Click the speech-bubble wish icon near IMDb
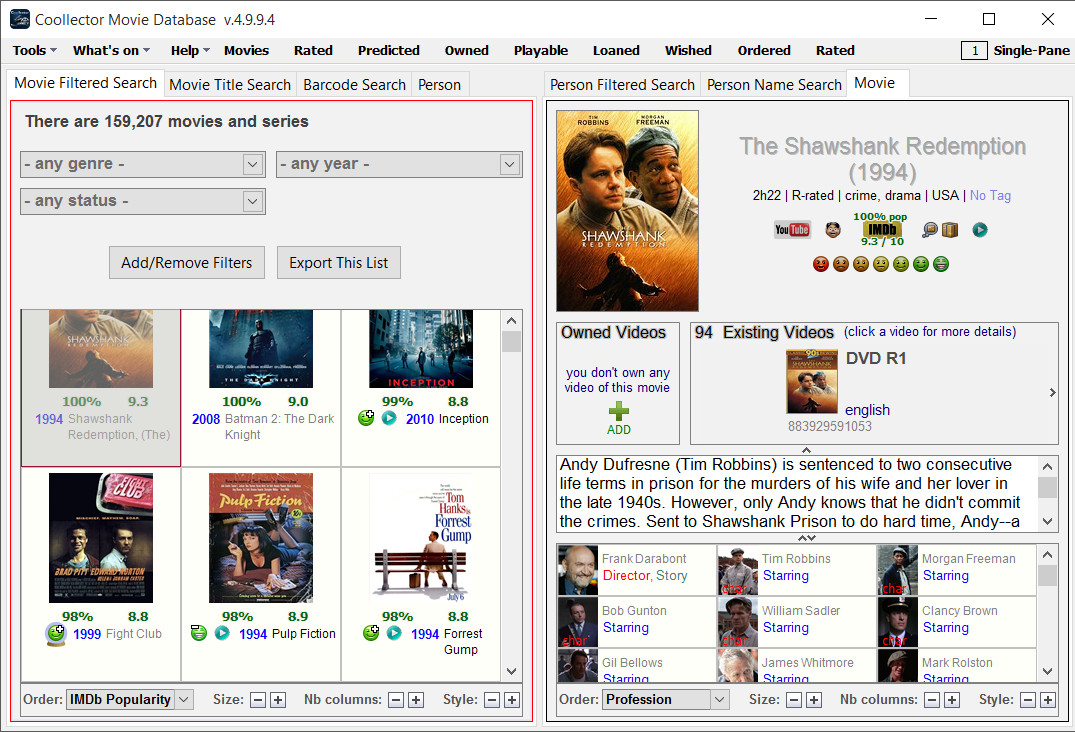 (930, 230)
